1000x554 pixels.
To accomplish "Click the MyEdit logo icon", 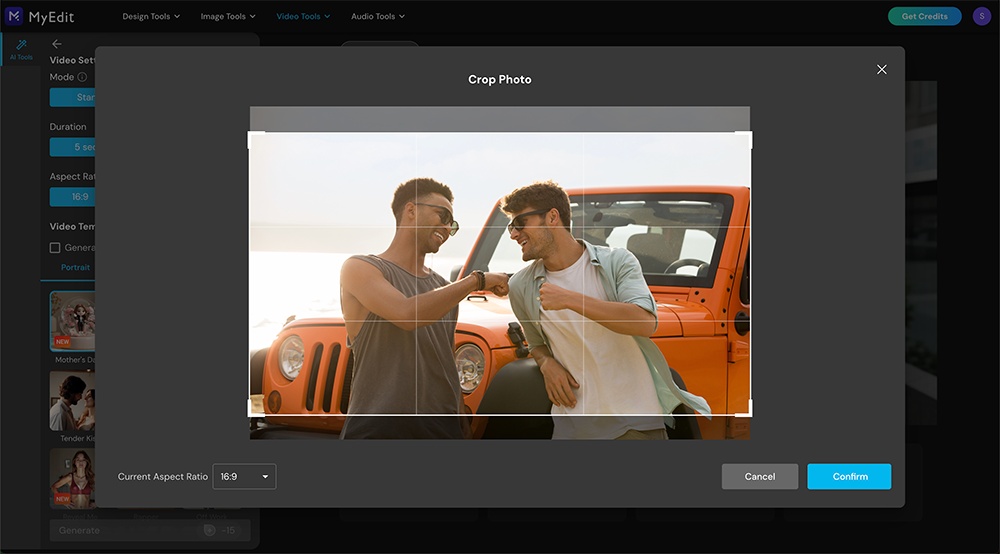I will coord(14,16).
